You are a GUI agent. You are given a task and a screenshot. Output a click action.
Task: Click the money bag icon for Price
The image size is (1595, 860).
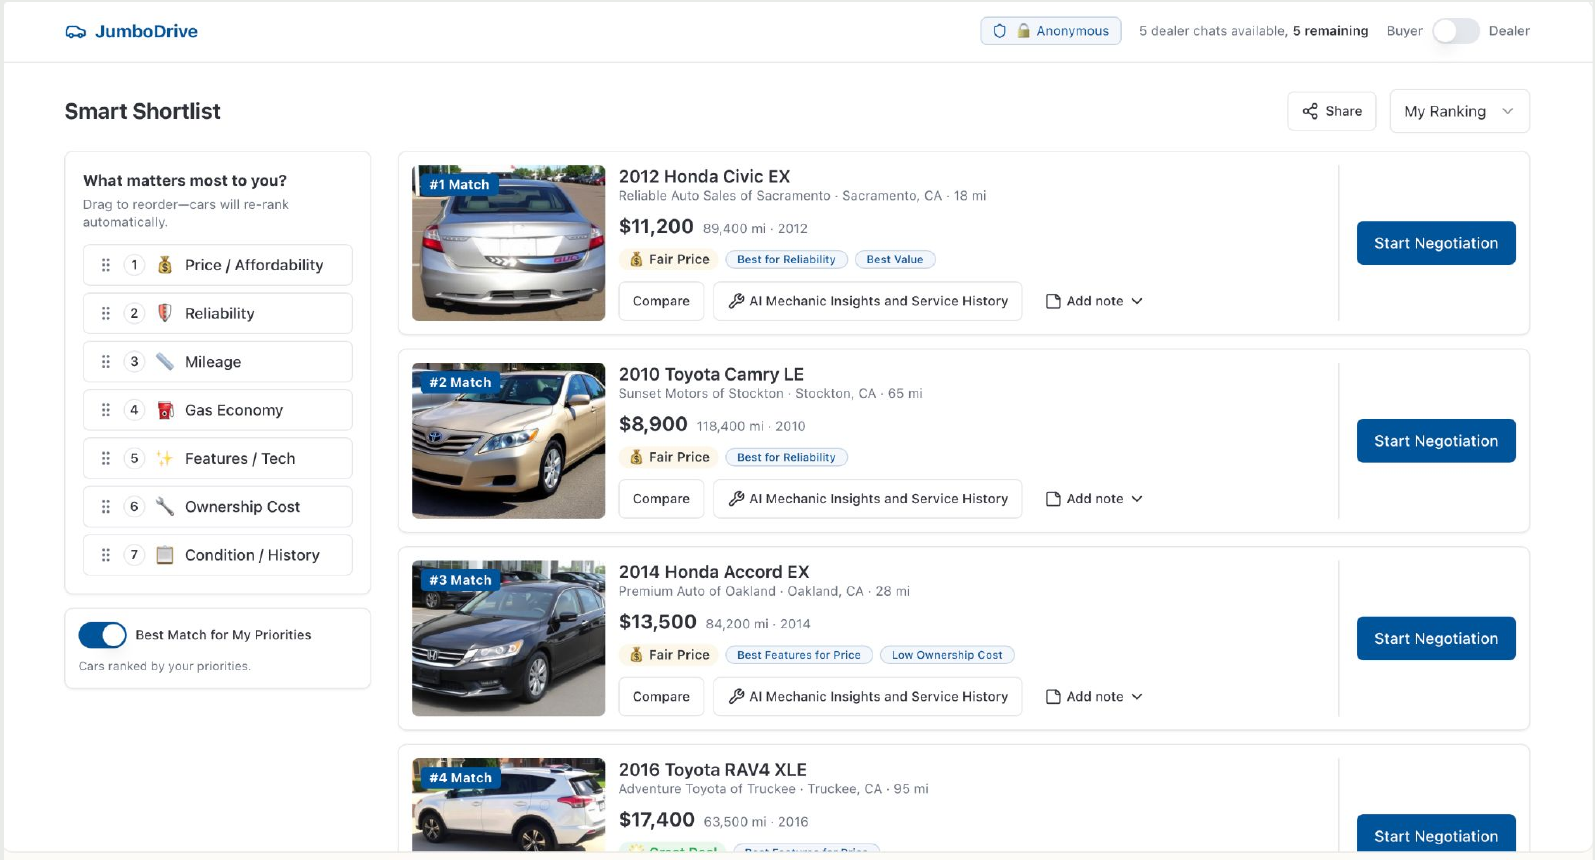tap(165, 265)
